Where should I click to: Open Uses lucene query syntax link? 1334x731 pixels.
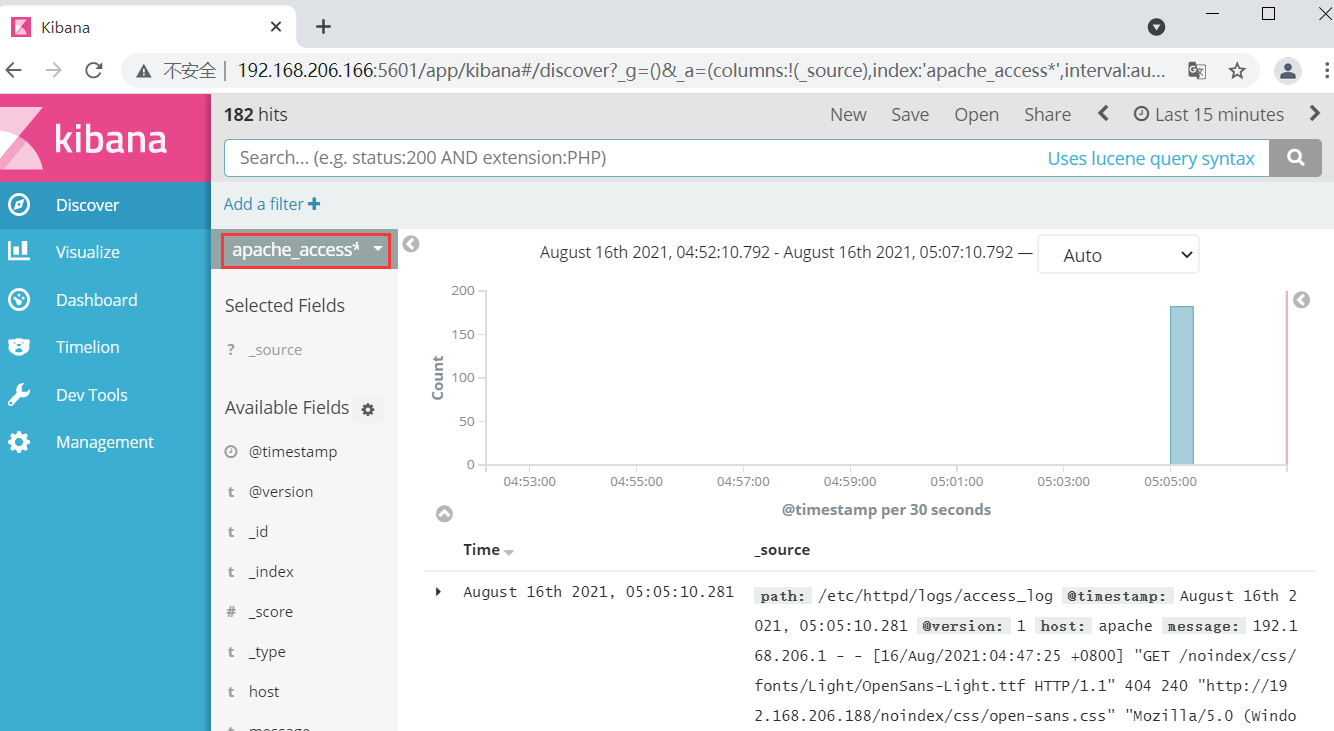coord(1151,158)
